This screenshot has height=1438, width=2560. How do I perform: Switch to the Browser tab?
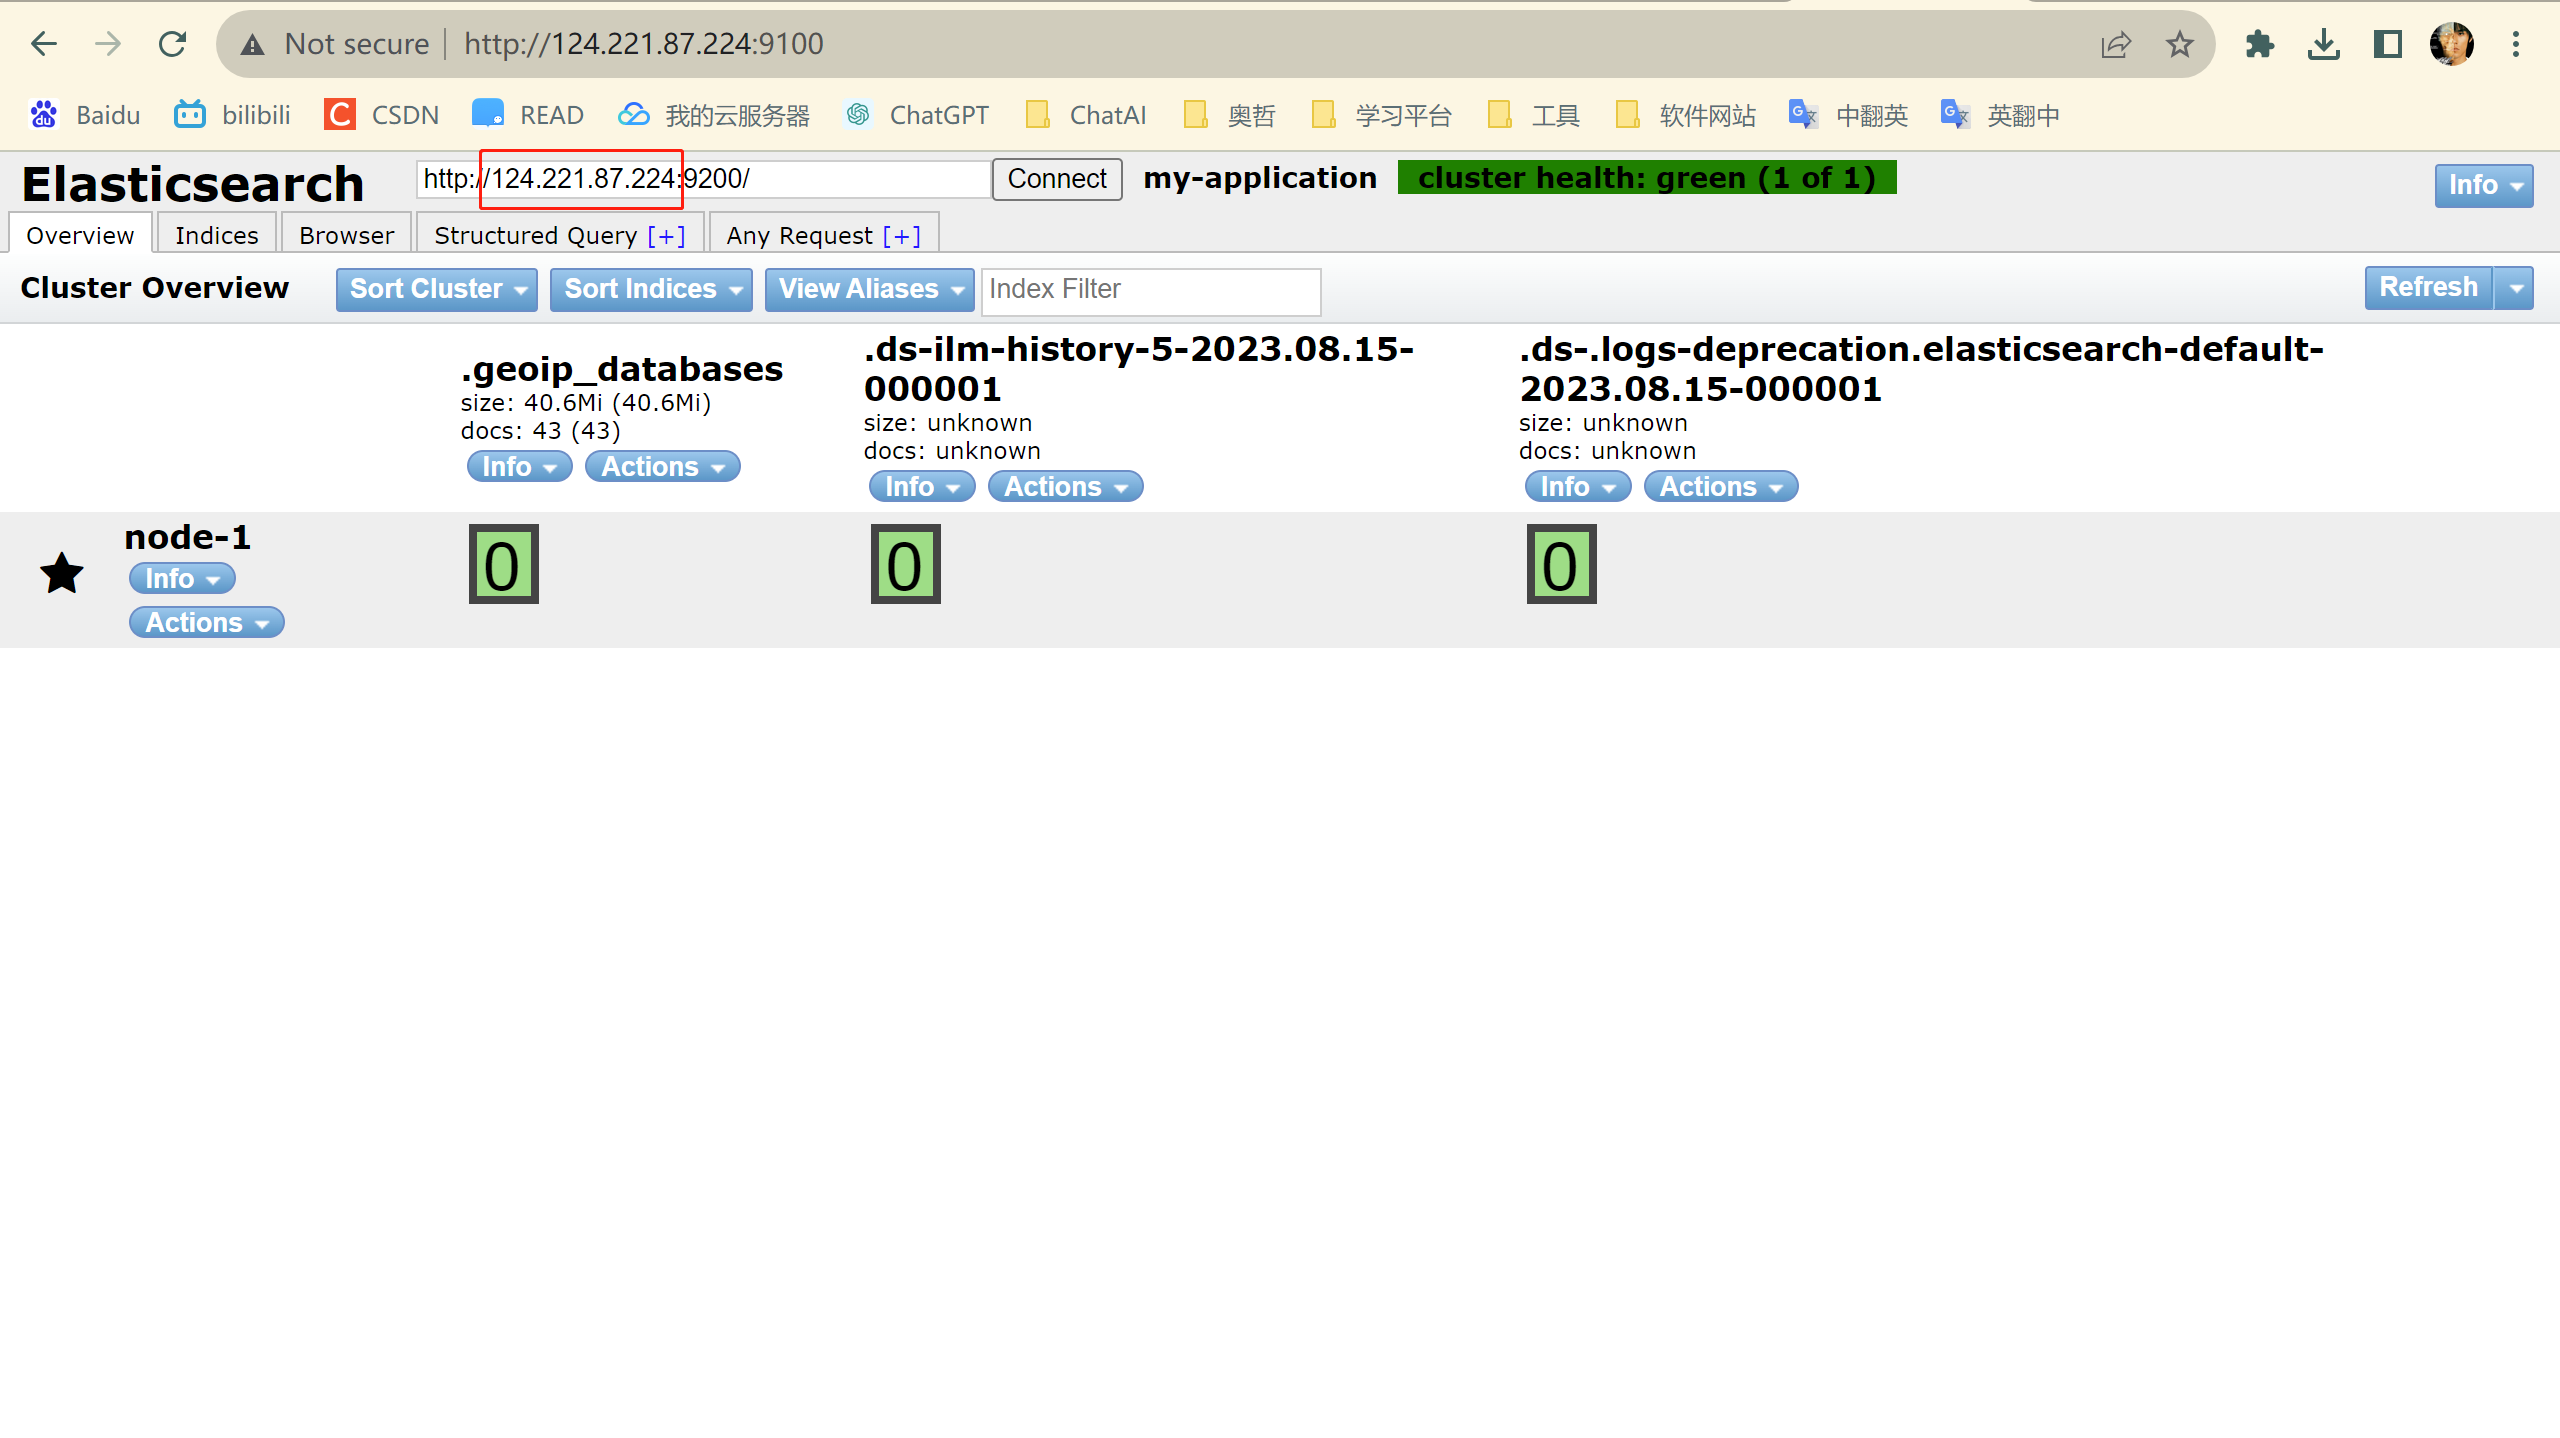pyautogui.click(x=346, y=234)
